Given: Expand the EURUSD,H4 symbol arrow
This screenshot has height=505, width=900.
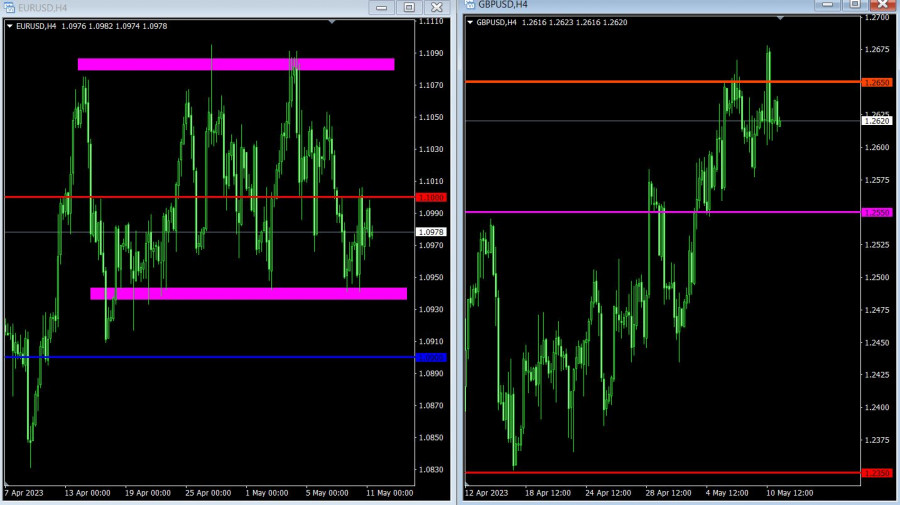Looking at the screenshot, I should tap(10, 26).
